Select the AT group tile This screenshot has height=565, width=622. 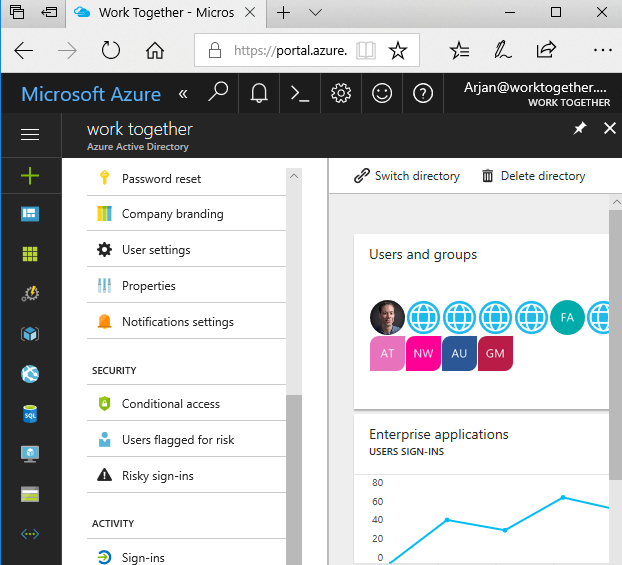pos(387,353)
